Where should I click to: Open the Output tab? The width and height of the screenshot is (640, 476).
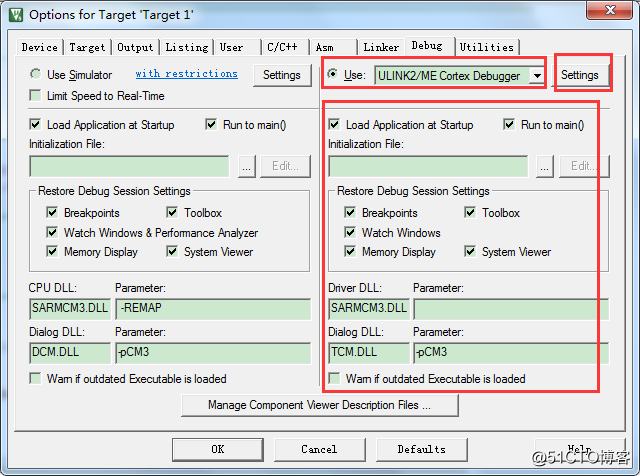point(135,47)
